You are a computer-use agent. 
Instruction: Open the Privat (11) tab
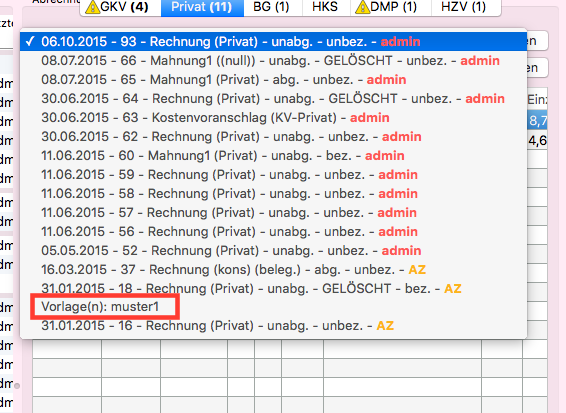tap(202, 7)
